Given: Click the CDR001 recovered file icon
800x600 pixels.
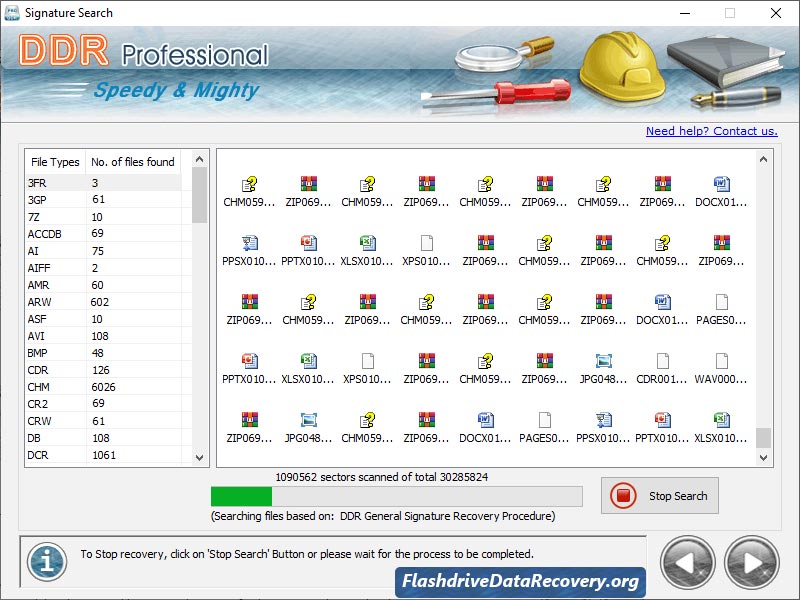Looking at the screenshot, I should (x=662, y=361).
